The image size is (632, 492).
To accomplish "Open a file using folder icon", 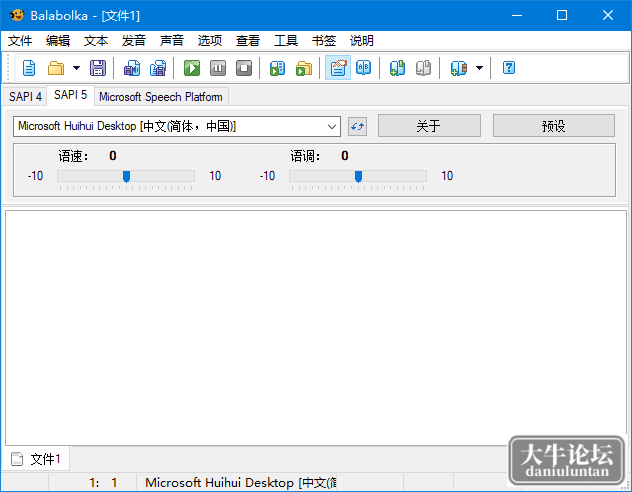I will (x=56, y=68).
